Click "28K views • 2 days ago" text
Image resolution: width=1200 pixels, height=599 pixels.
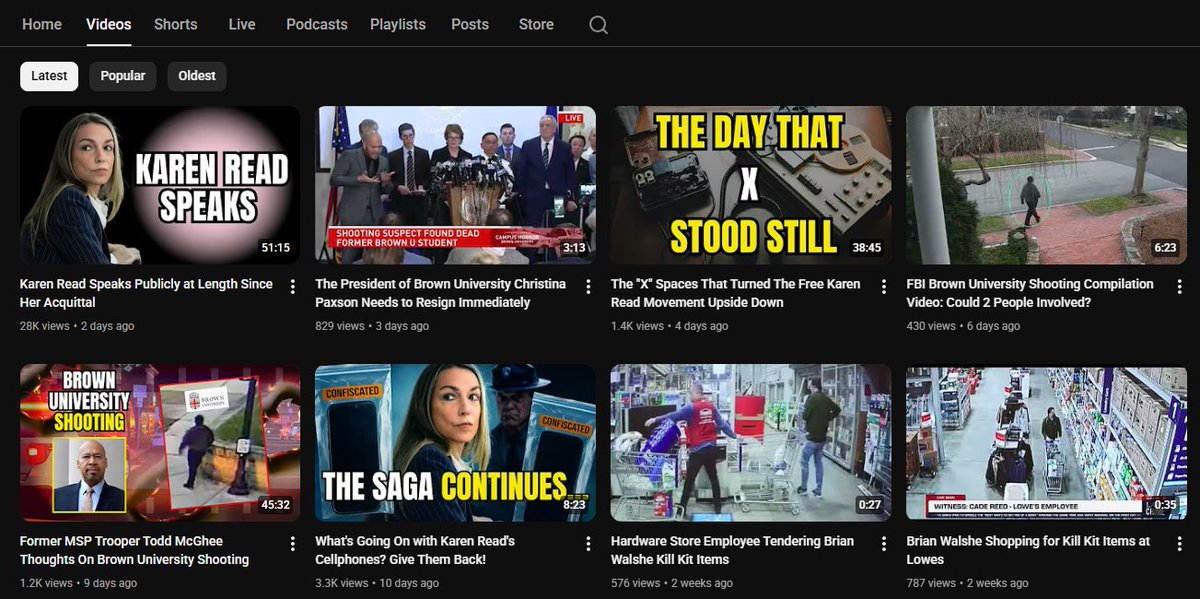(77, 326)
